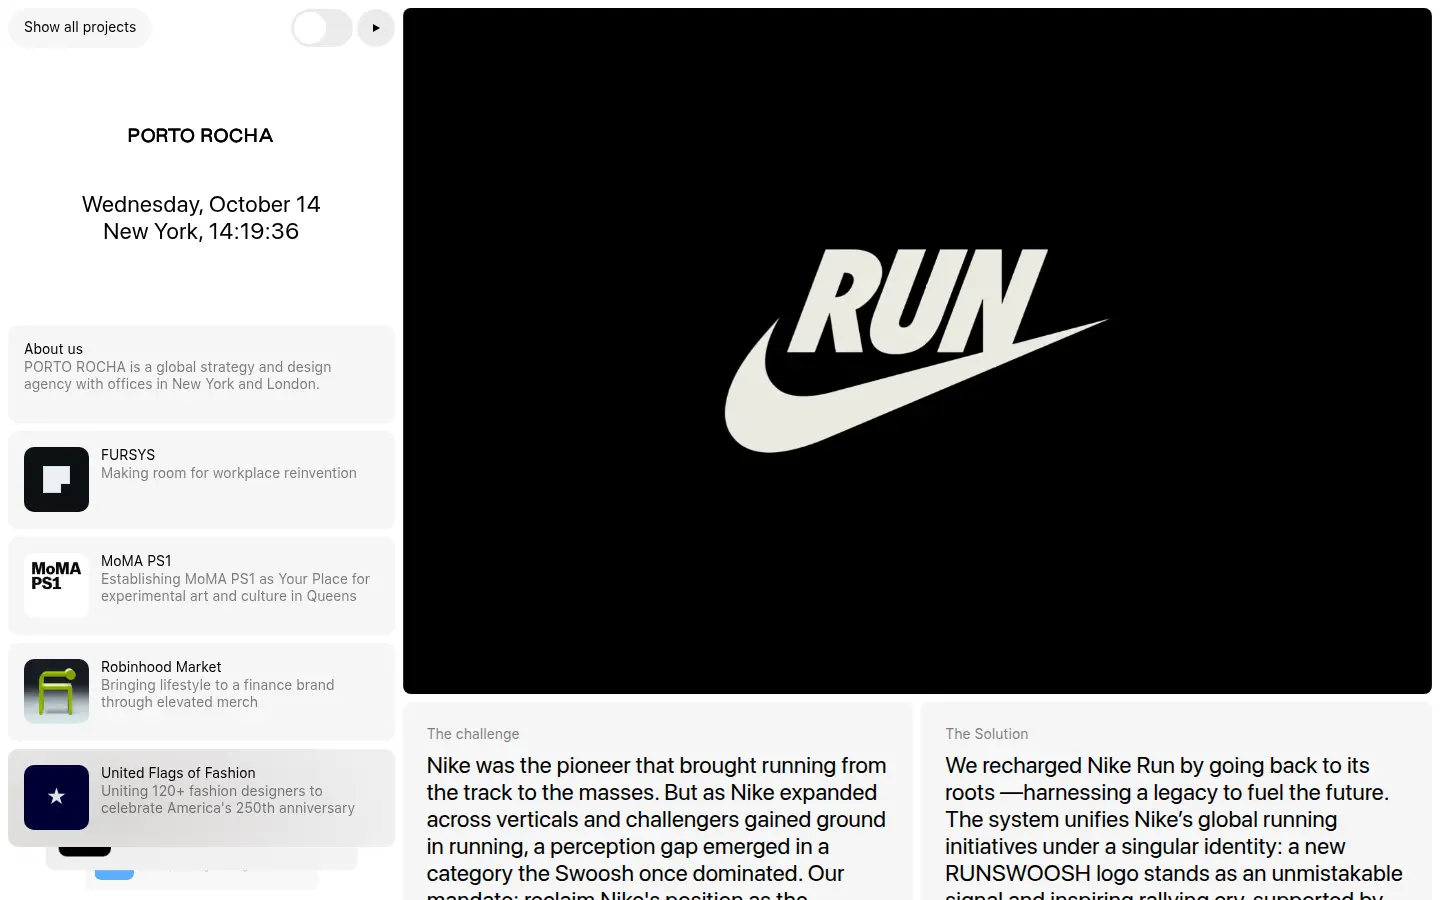Select the MoMA PS1 project title
This screenshot has width=1440, height=900.
point(136,561)
